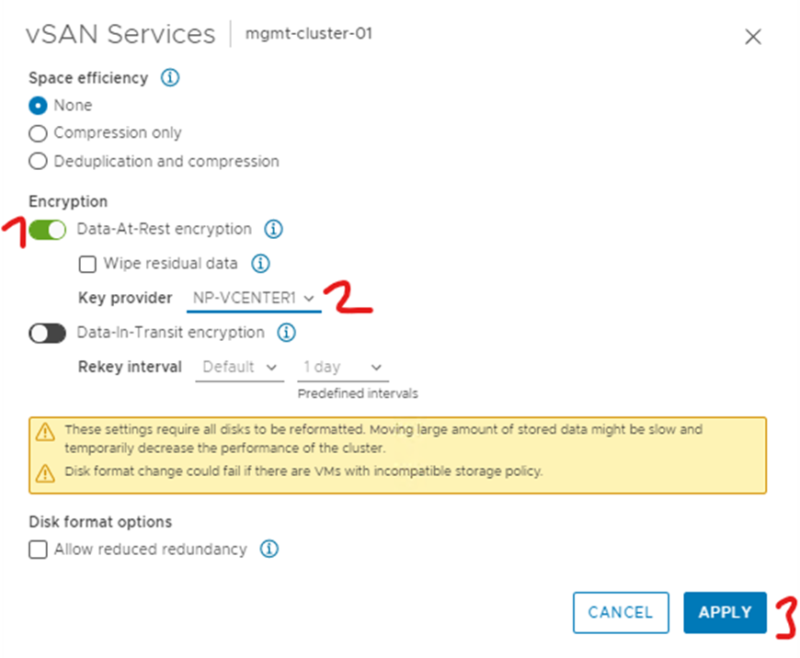Cancel the encryption configuration changes
800x658 pixels.
click(x=620, y=612)
